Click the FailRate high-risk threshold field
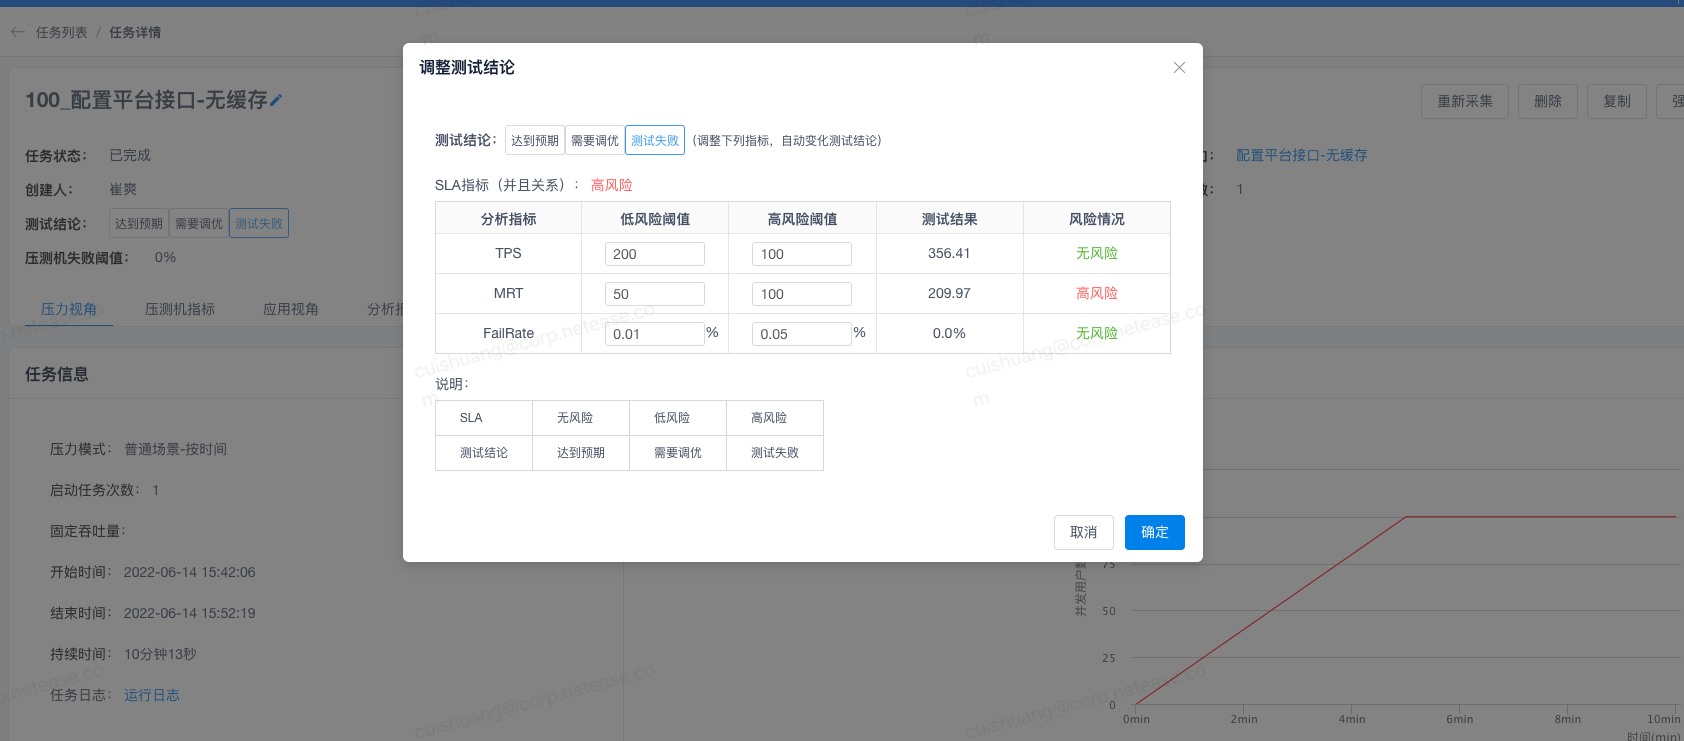Viewport: 1684px width, 741px height. point(801,334)
